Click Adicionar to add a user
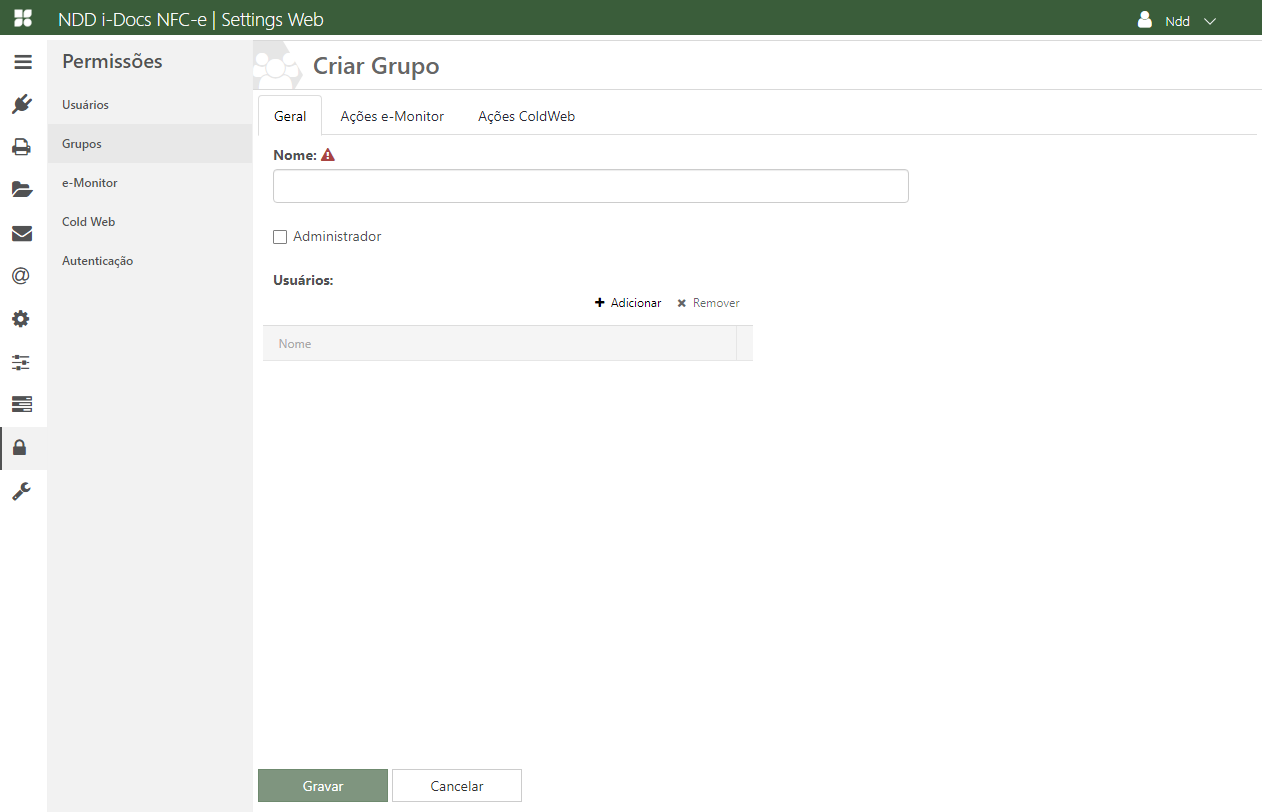 click(x=628, y=303)
